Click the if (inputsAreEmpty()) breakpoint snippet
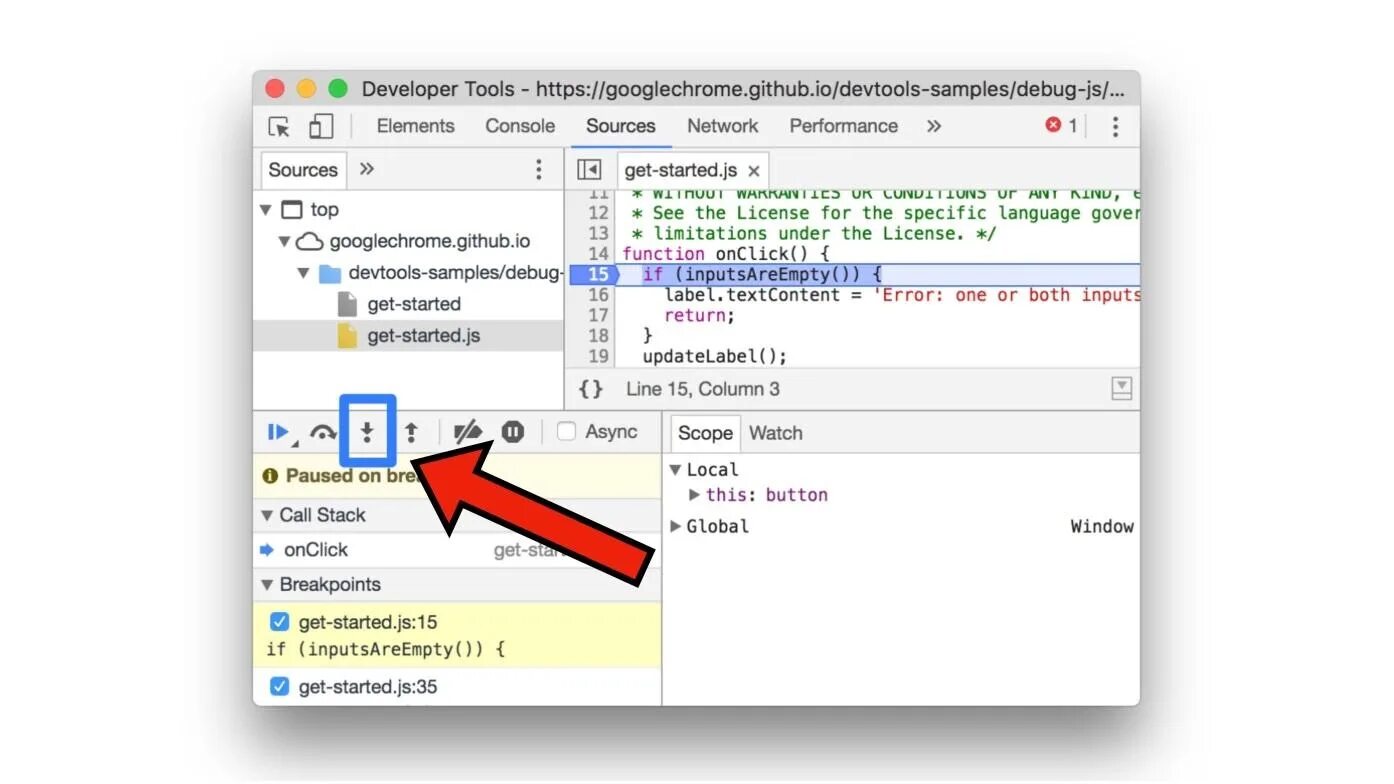 [386, 649]
